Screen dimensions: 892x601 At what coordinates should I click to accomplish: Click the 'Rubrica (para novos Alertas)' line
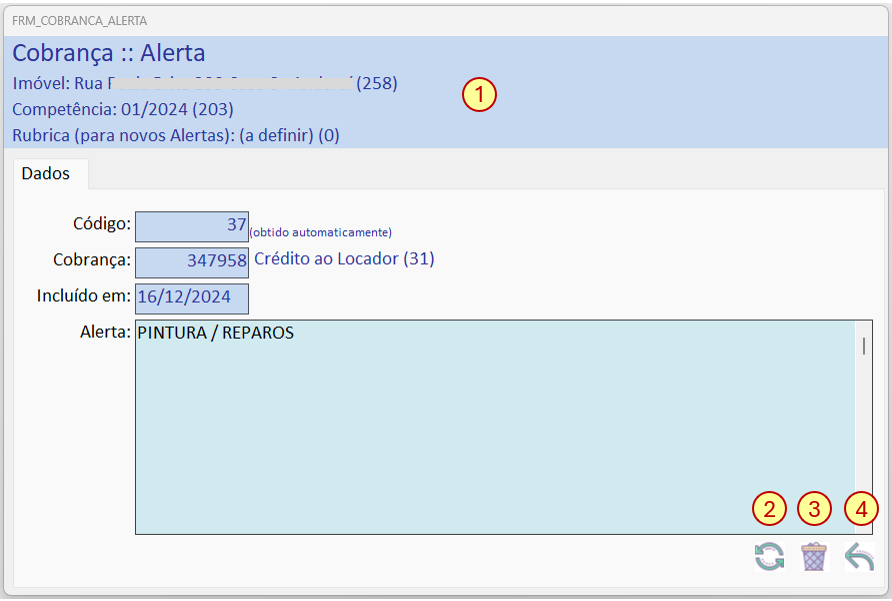(x=176, y=135)
